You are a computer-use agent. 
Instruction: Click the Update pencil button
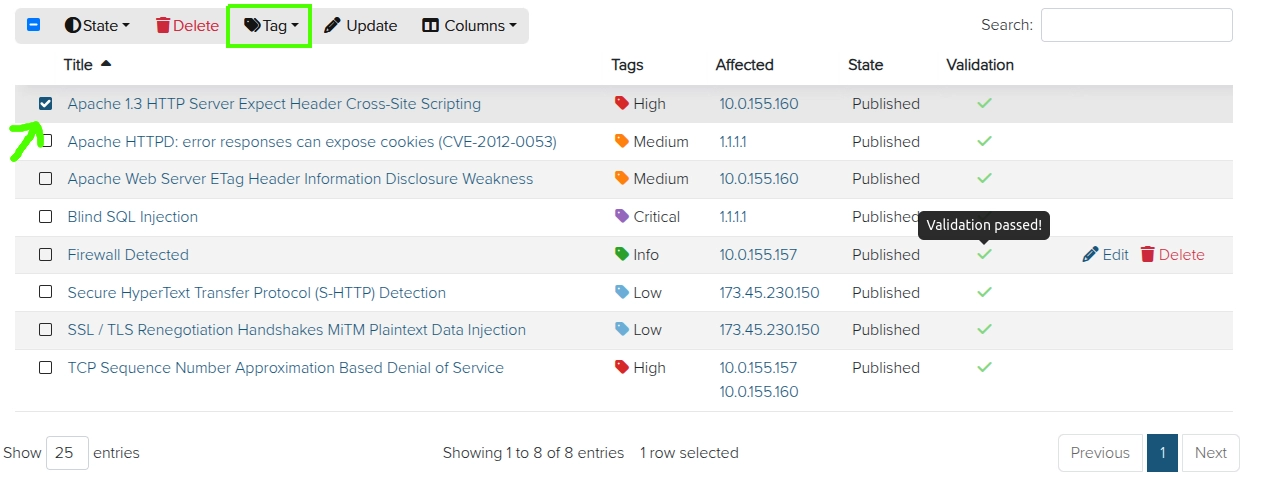360,26
